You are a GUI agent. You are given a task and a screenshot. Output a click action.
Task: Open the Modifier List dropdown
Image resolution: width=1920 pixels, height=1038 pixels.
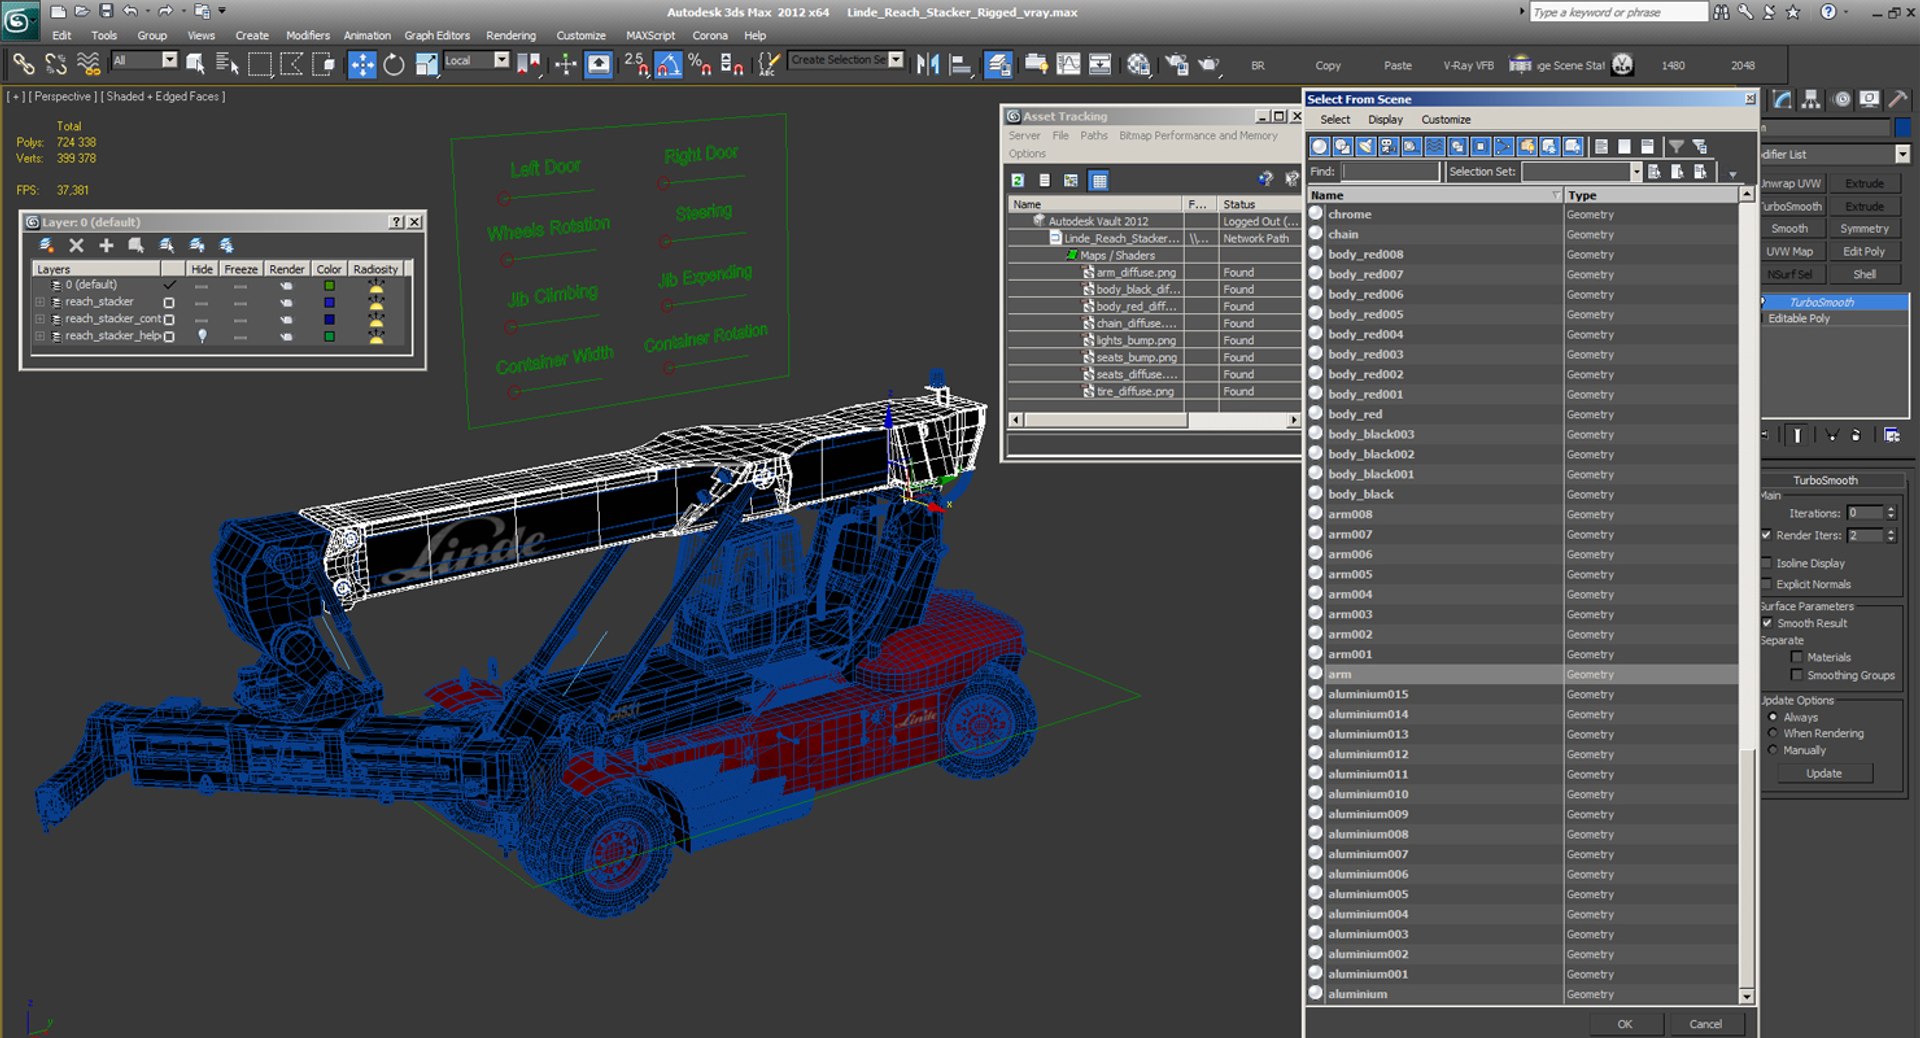(1902, 154)
